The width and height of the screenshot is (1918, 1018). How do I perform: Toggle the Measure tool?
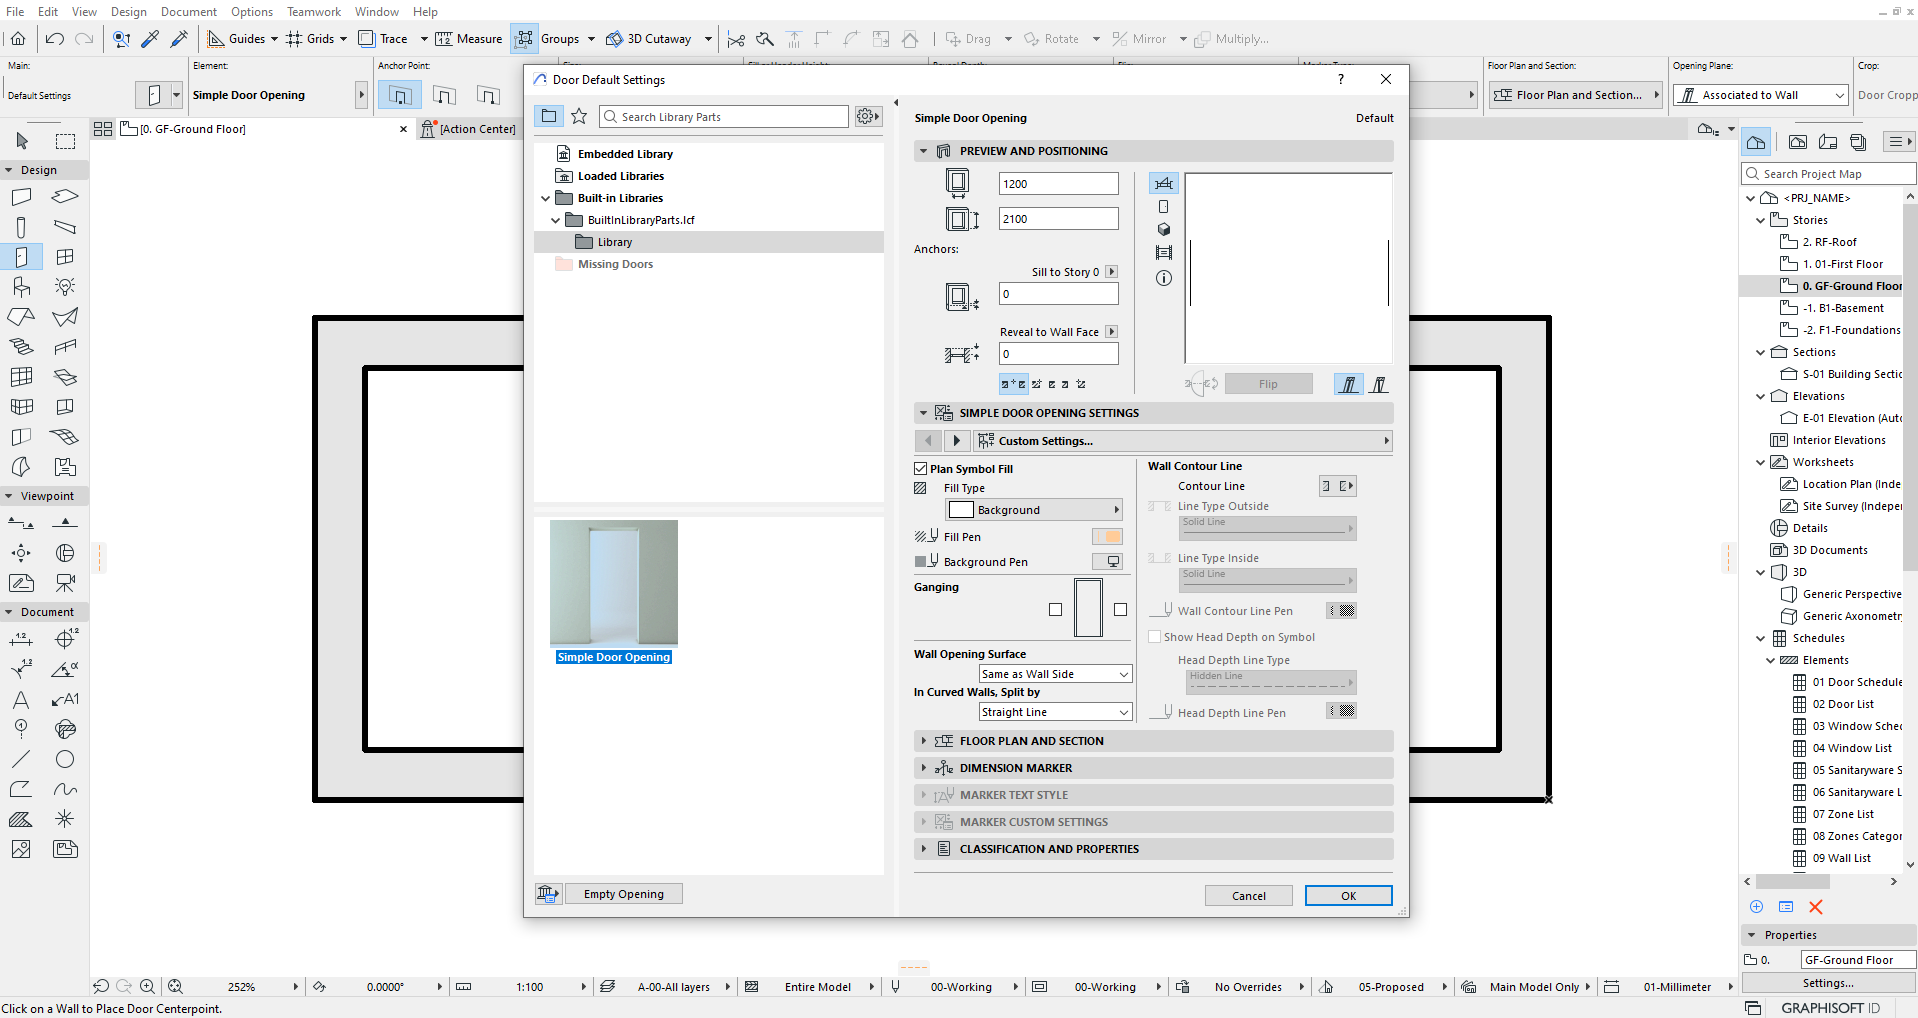point(469,39)
